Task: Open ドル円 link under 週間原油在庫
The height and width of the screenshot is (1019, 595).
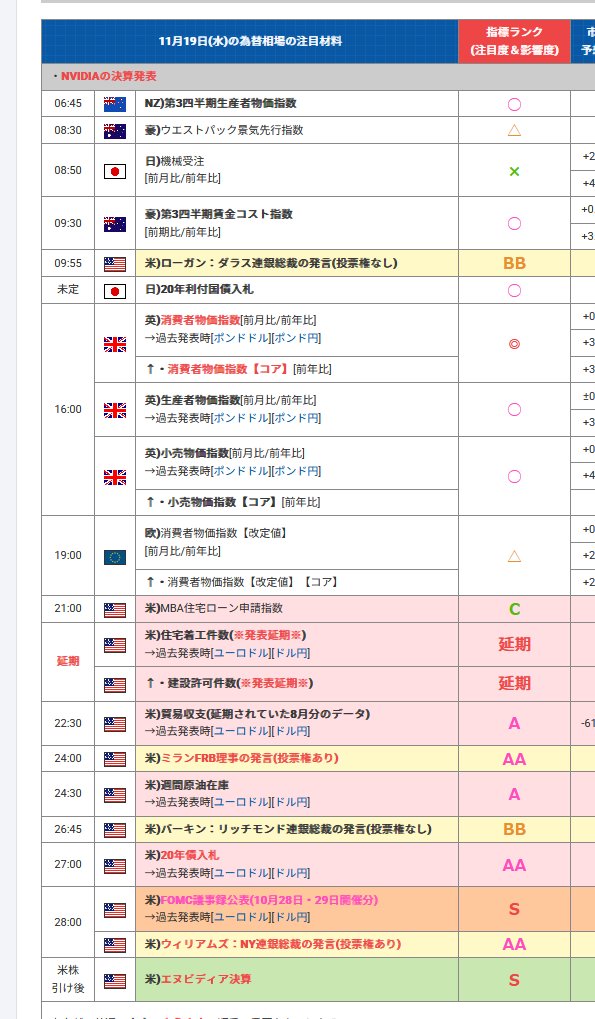Action: point(291,802)
